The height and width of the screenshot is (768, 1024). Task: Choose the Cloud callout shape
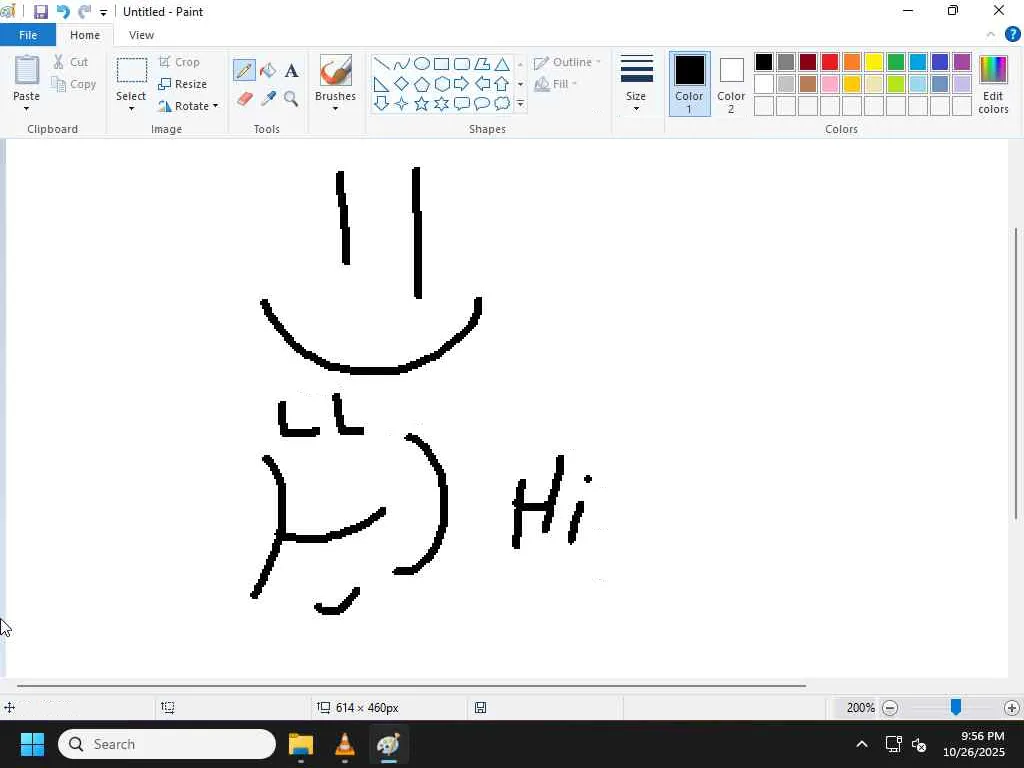pyautogui.click(x=502, y=103)
